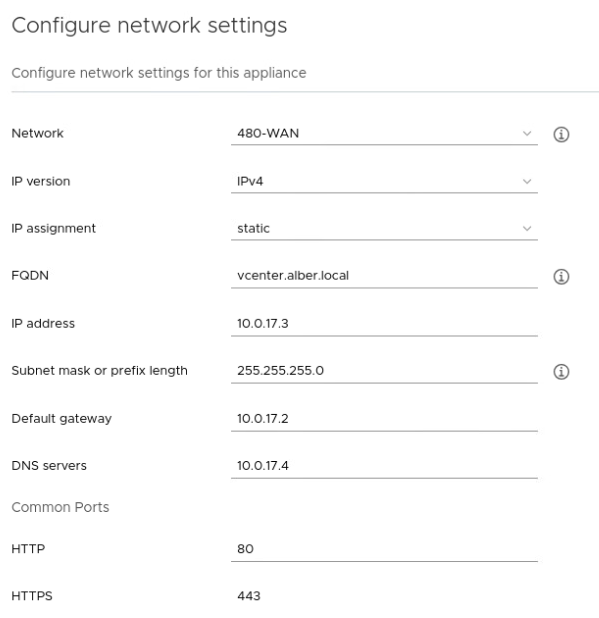Select the HTTP port field showing 80
Screen dimensions: 599x618
tap(384, 550)
